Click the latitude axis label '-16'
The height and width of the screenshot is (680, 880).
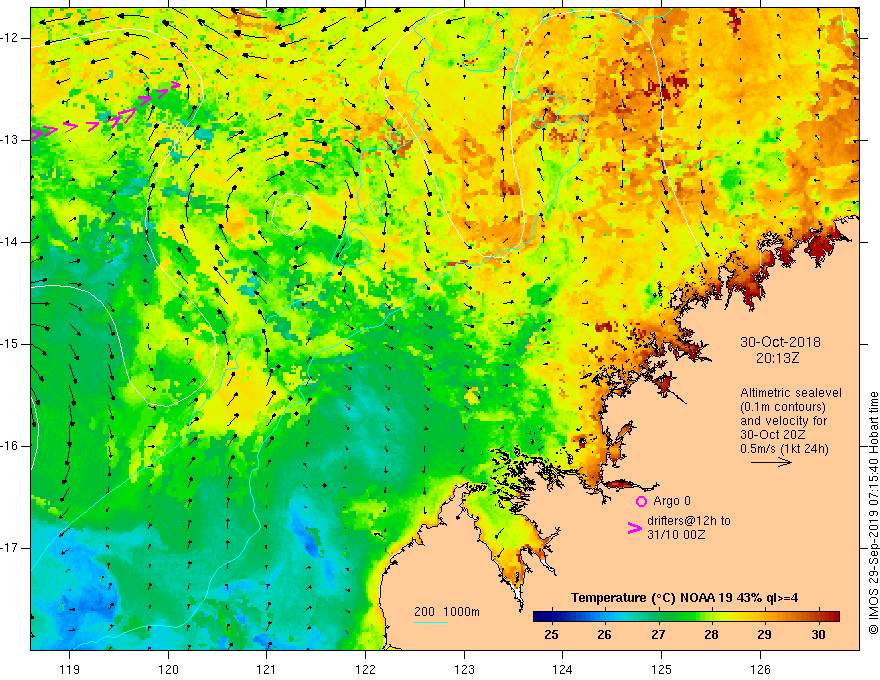9,446
